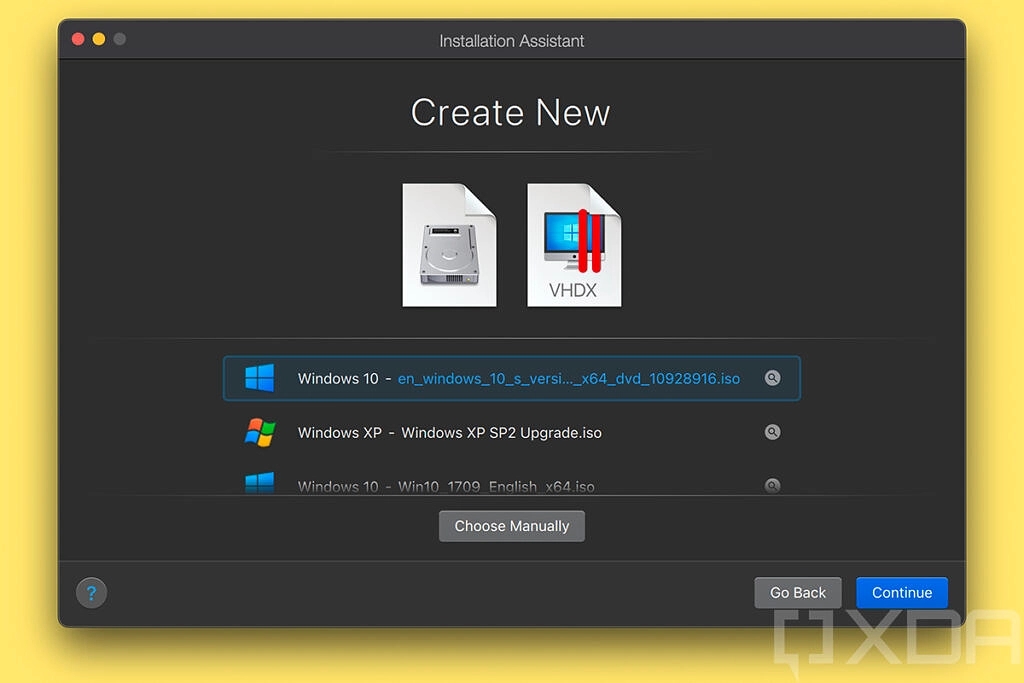Click the Installation Assistant title bar text
This screenshot has width=1024, height=683.
tap(511, 41)
